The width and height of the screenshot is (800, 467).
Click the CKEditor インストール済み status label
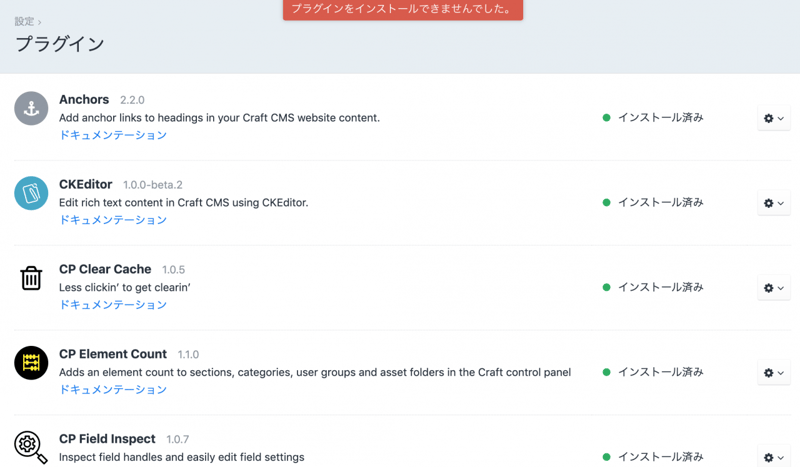click(x=660, y=203)
